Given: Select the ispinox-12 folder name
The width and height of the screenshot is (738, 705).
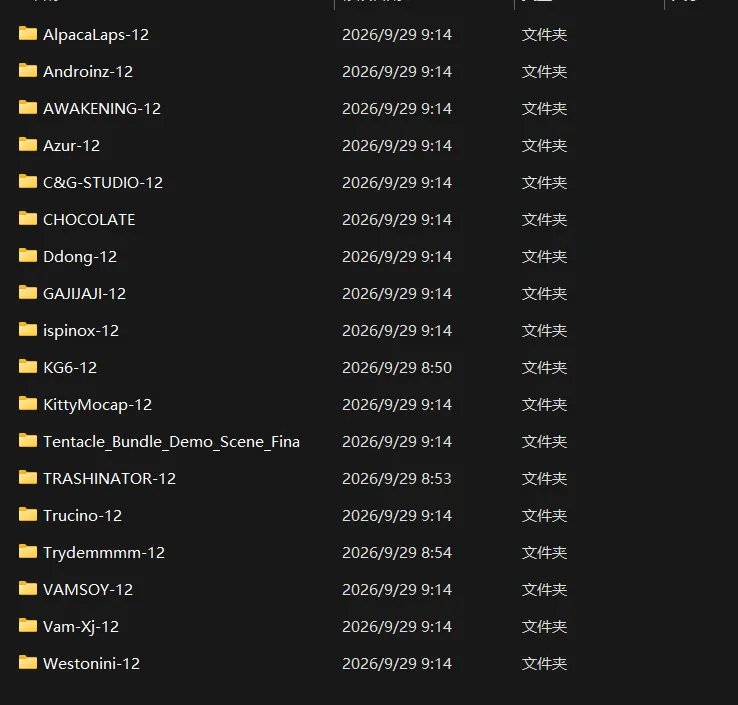Looking at the screenshot, I should pos(80,331).
